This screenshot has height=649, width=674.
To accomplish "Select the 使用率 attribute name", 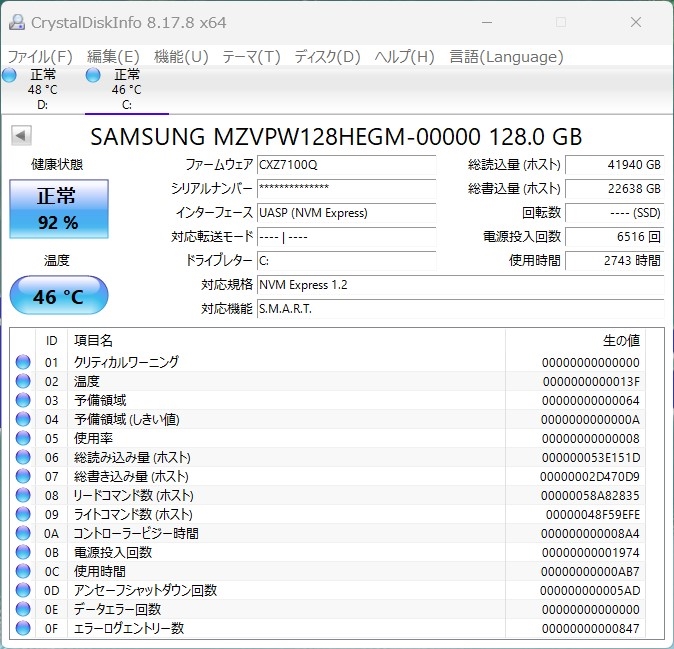I will click(93, 438).
